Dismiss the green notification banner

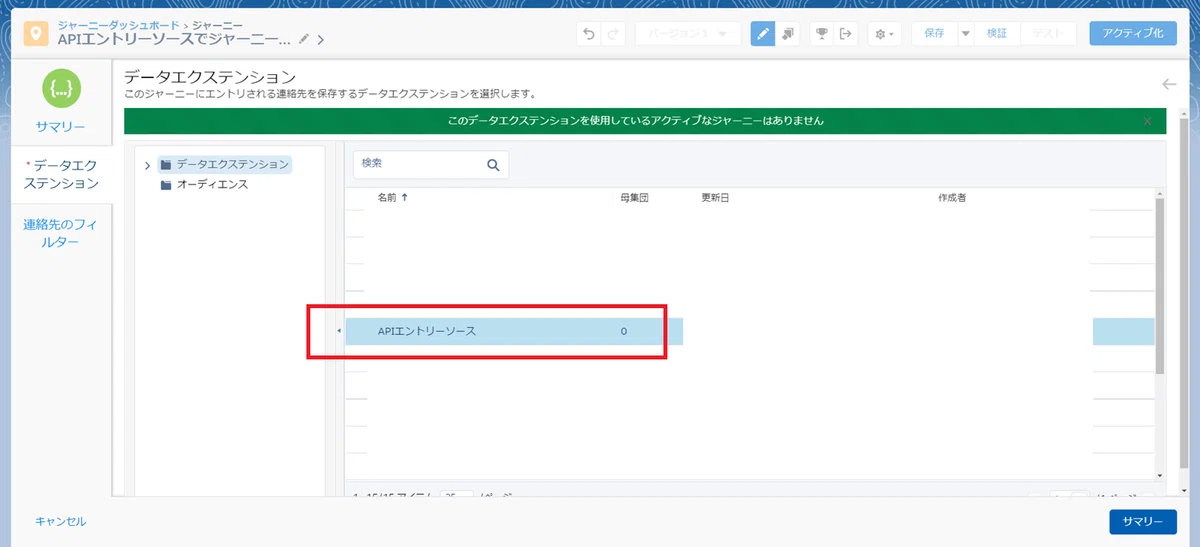click(x=1147, y=121)
